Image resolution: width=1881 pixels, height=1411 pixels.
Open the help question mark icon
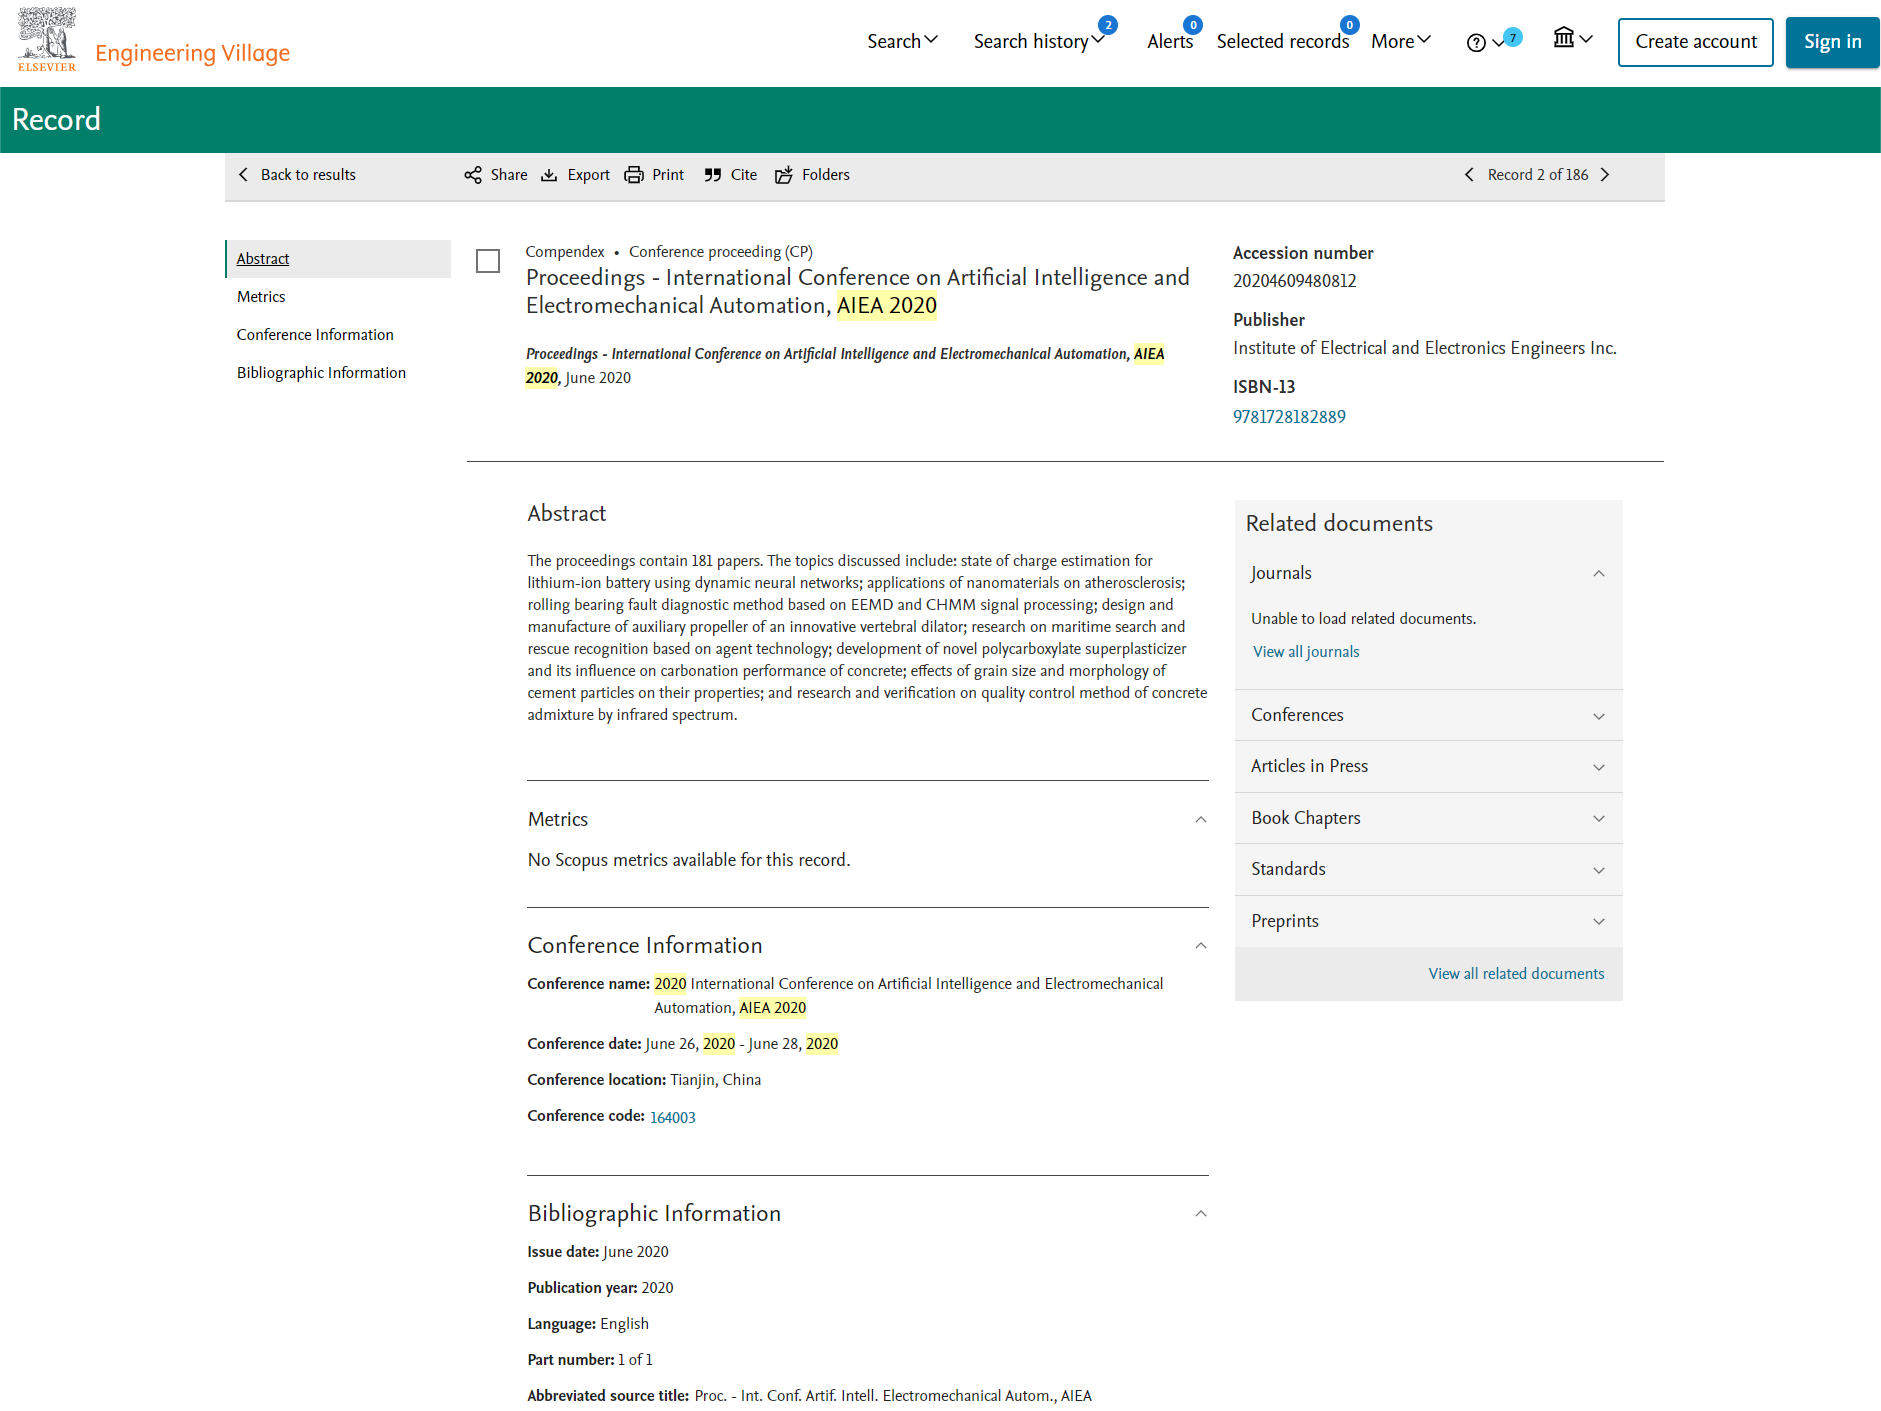point(1476,42)
